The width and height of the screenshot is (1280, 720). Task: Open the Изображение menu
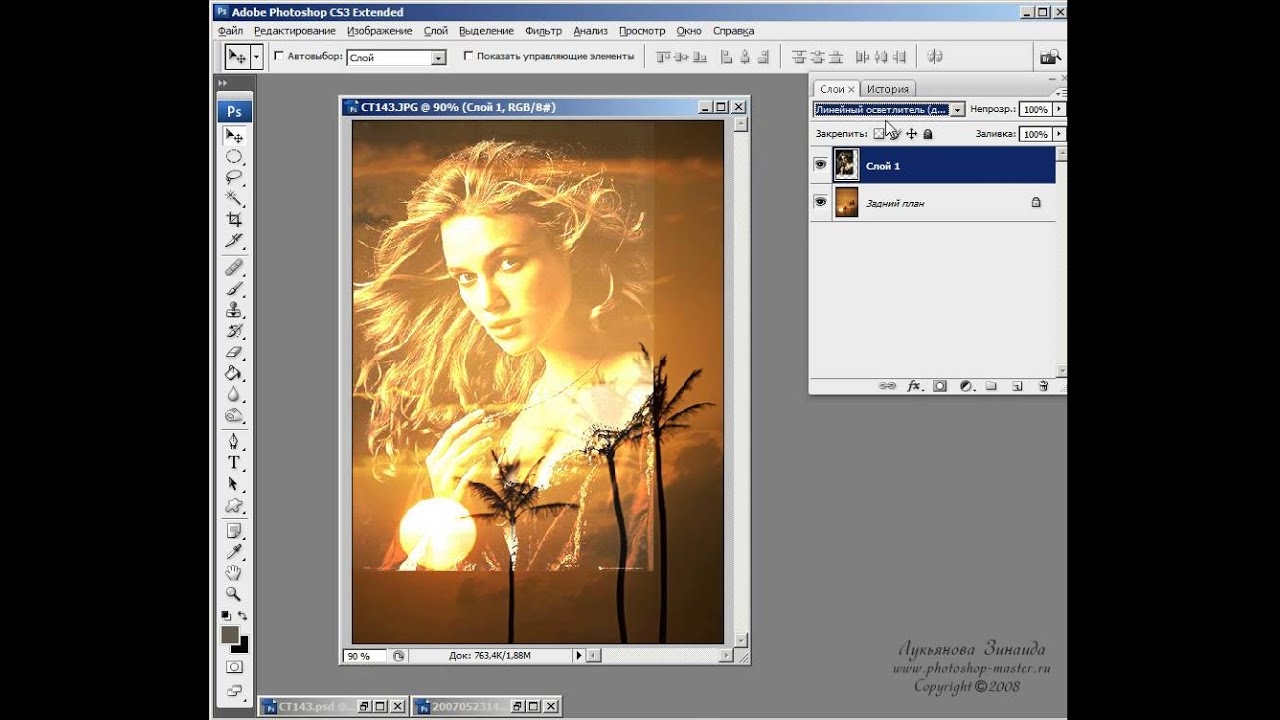(x=380, y=31)
